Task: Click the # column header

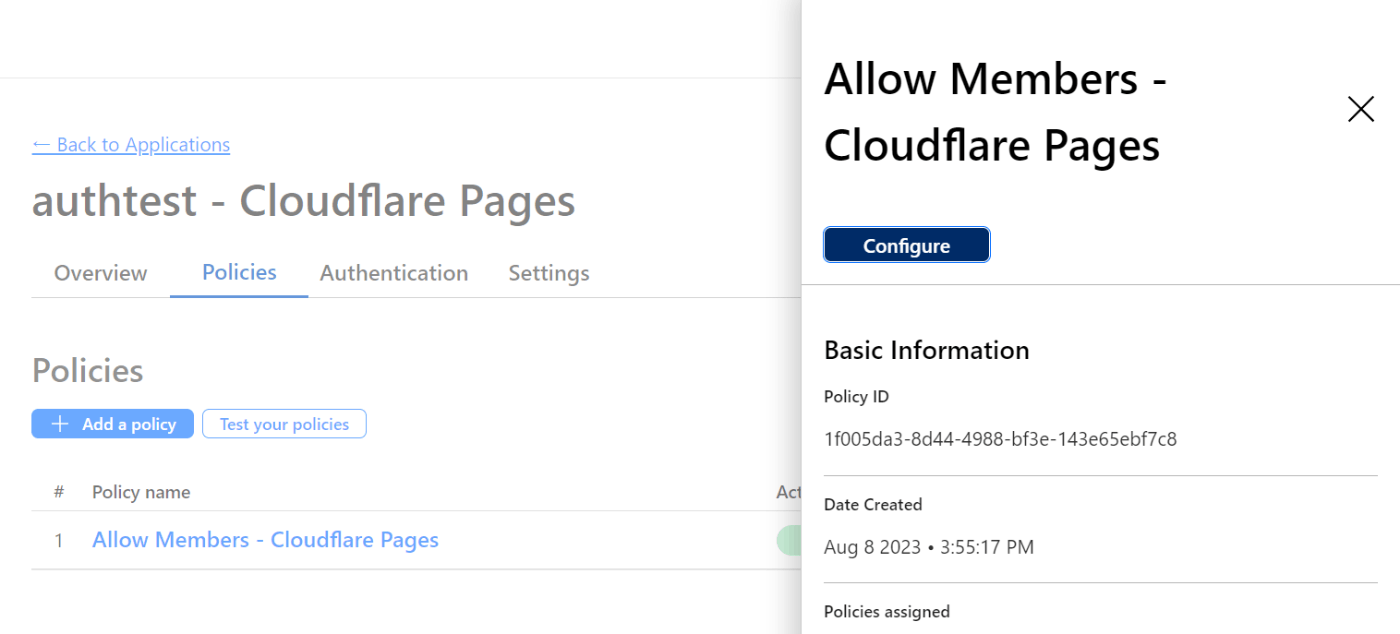Action: click(x=59, y=492)
